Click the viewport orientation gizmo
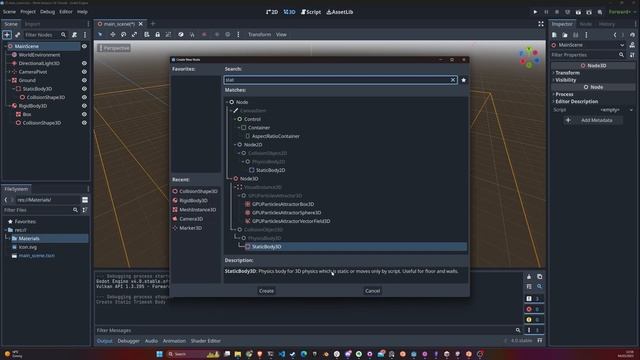The image size is (640, 360). (x=529, y=58)
